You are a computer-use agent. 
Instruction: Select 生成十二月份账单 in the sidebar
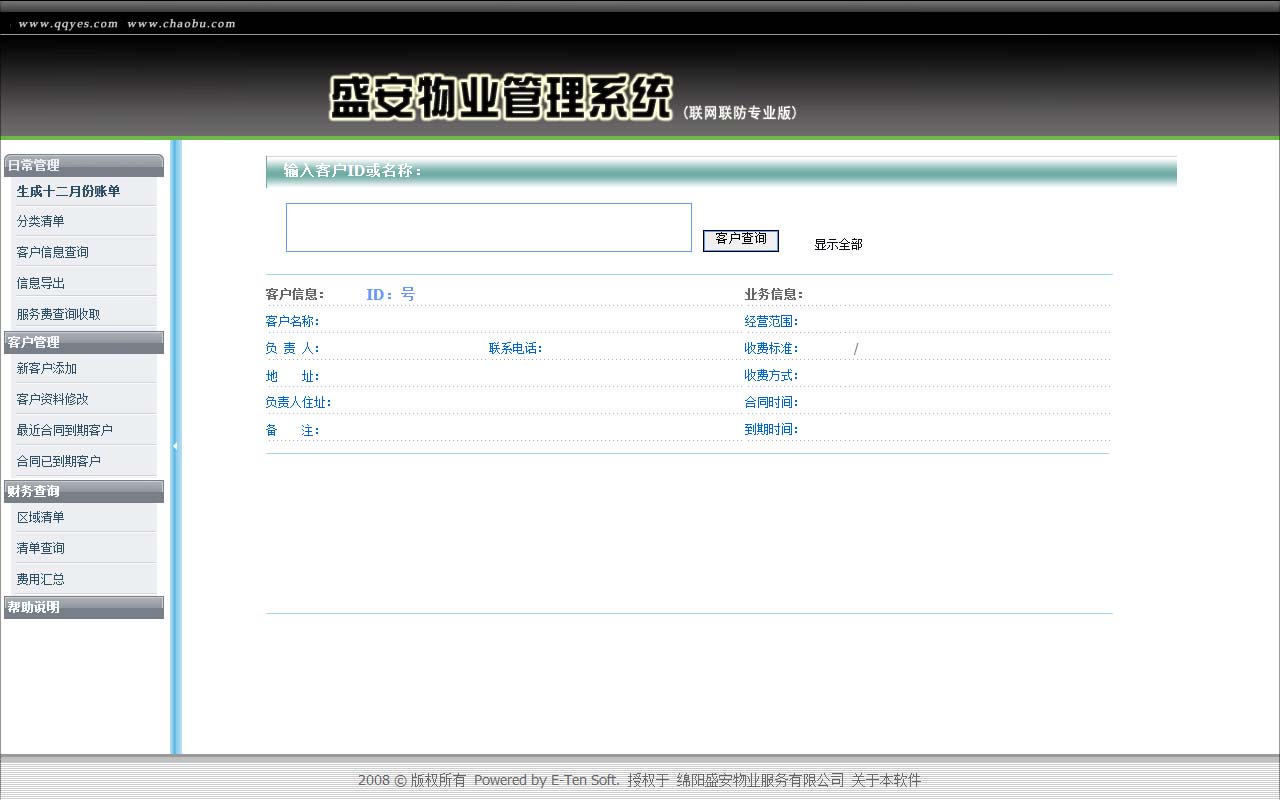[x=68, y=191]
